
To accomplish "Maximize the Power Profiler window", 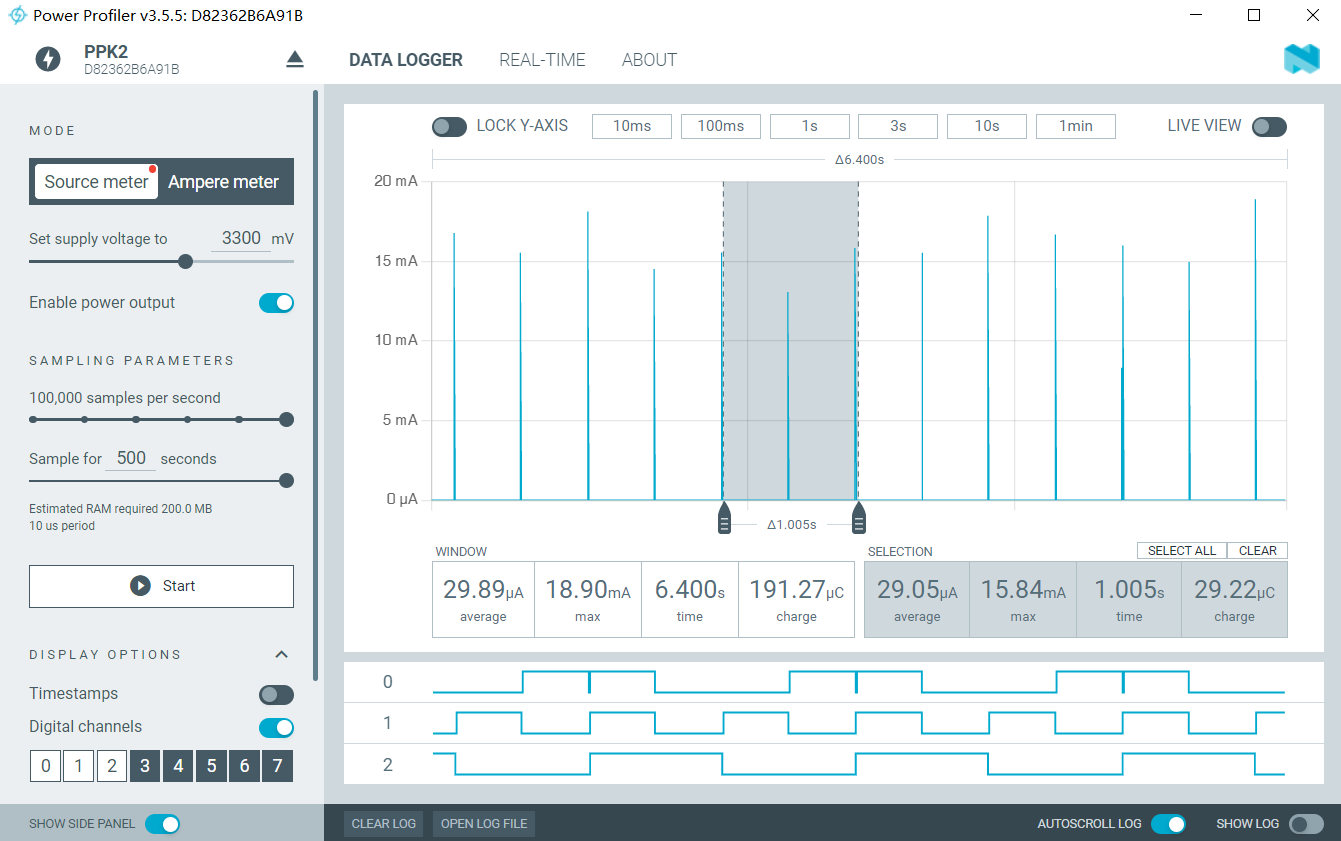I will pos(1254,15).
